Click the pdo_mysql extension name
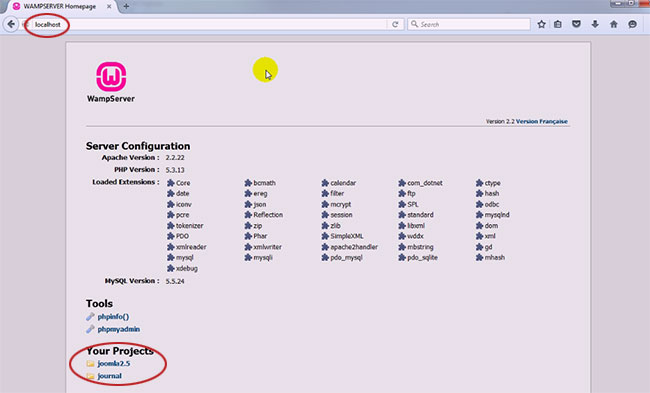This screenshot has height=393, width=650. point(347,257)
